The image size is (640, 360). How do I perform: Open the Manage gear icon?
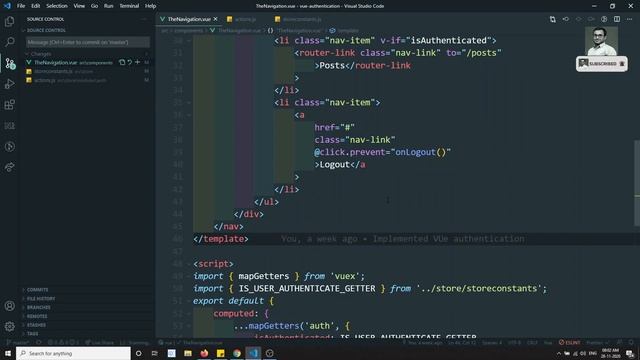tap(10, 326)
